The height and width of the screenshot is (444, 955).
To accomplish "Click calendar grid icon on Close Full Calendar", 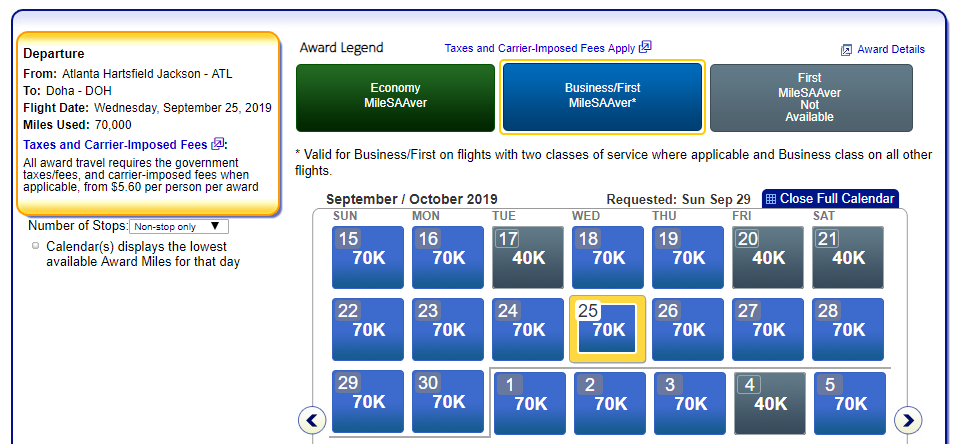I will 771,199.
